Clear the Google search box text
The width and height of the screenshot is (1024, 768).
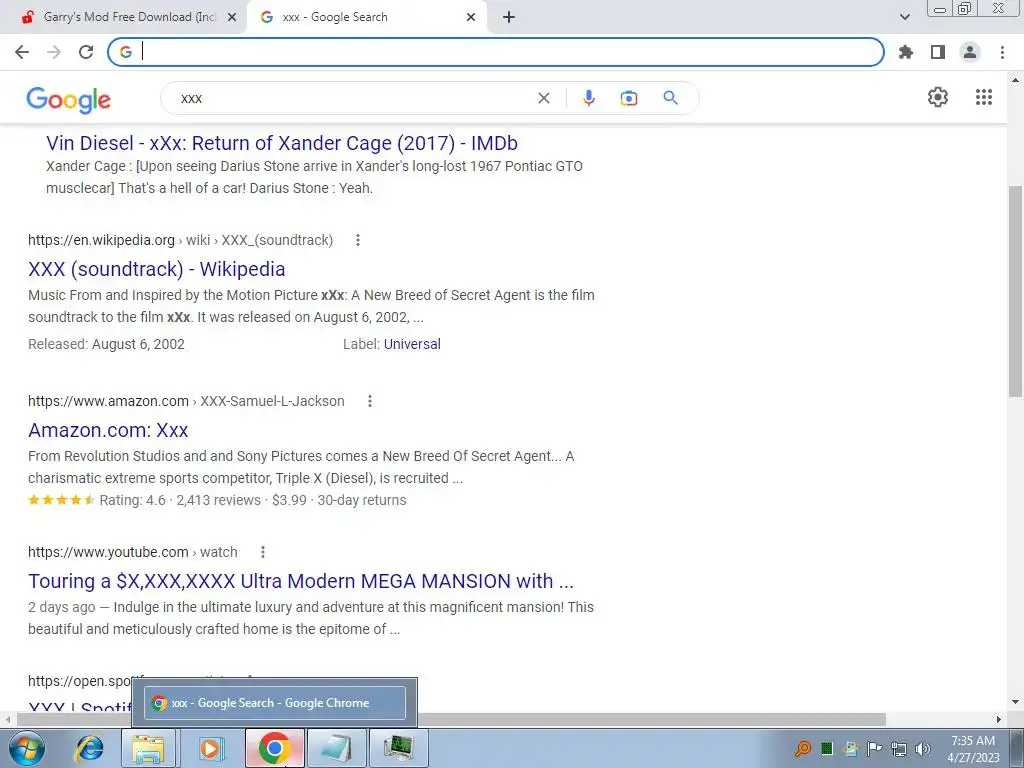(543, 98)
